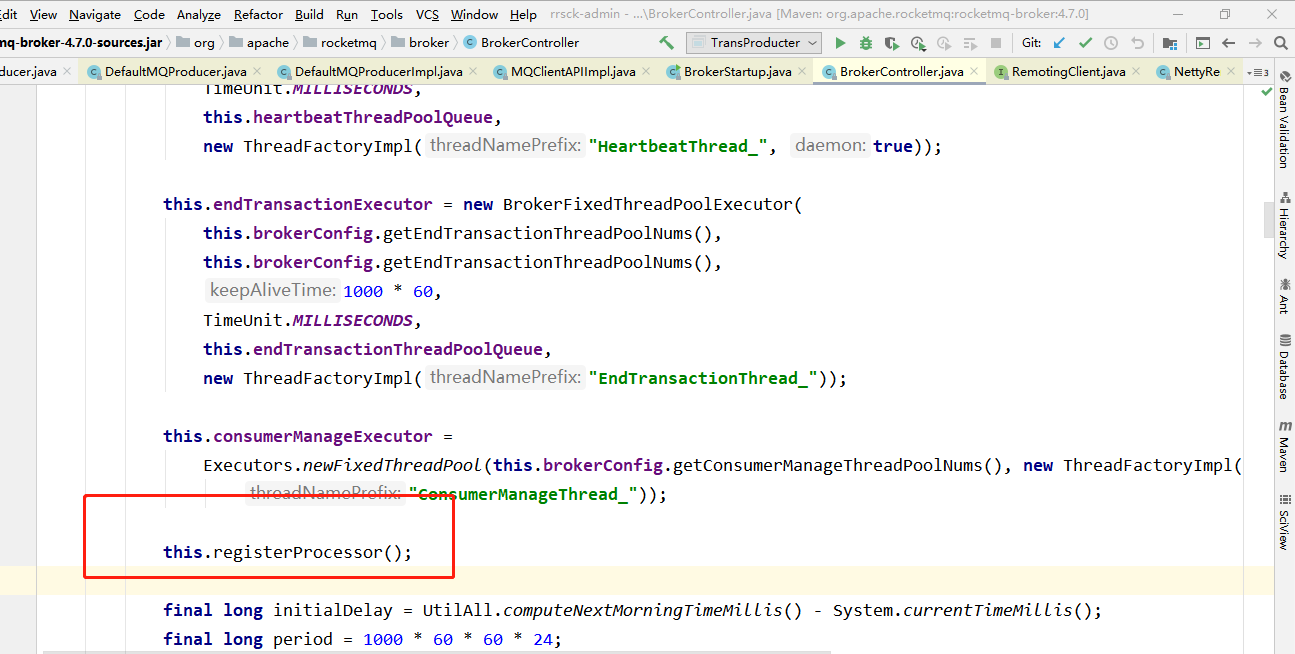This screenshot has width=1295, height=654.
Task: Close the DefaultMQProducer.java tab
Action: tap(257, 72)
